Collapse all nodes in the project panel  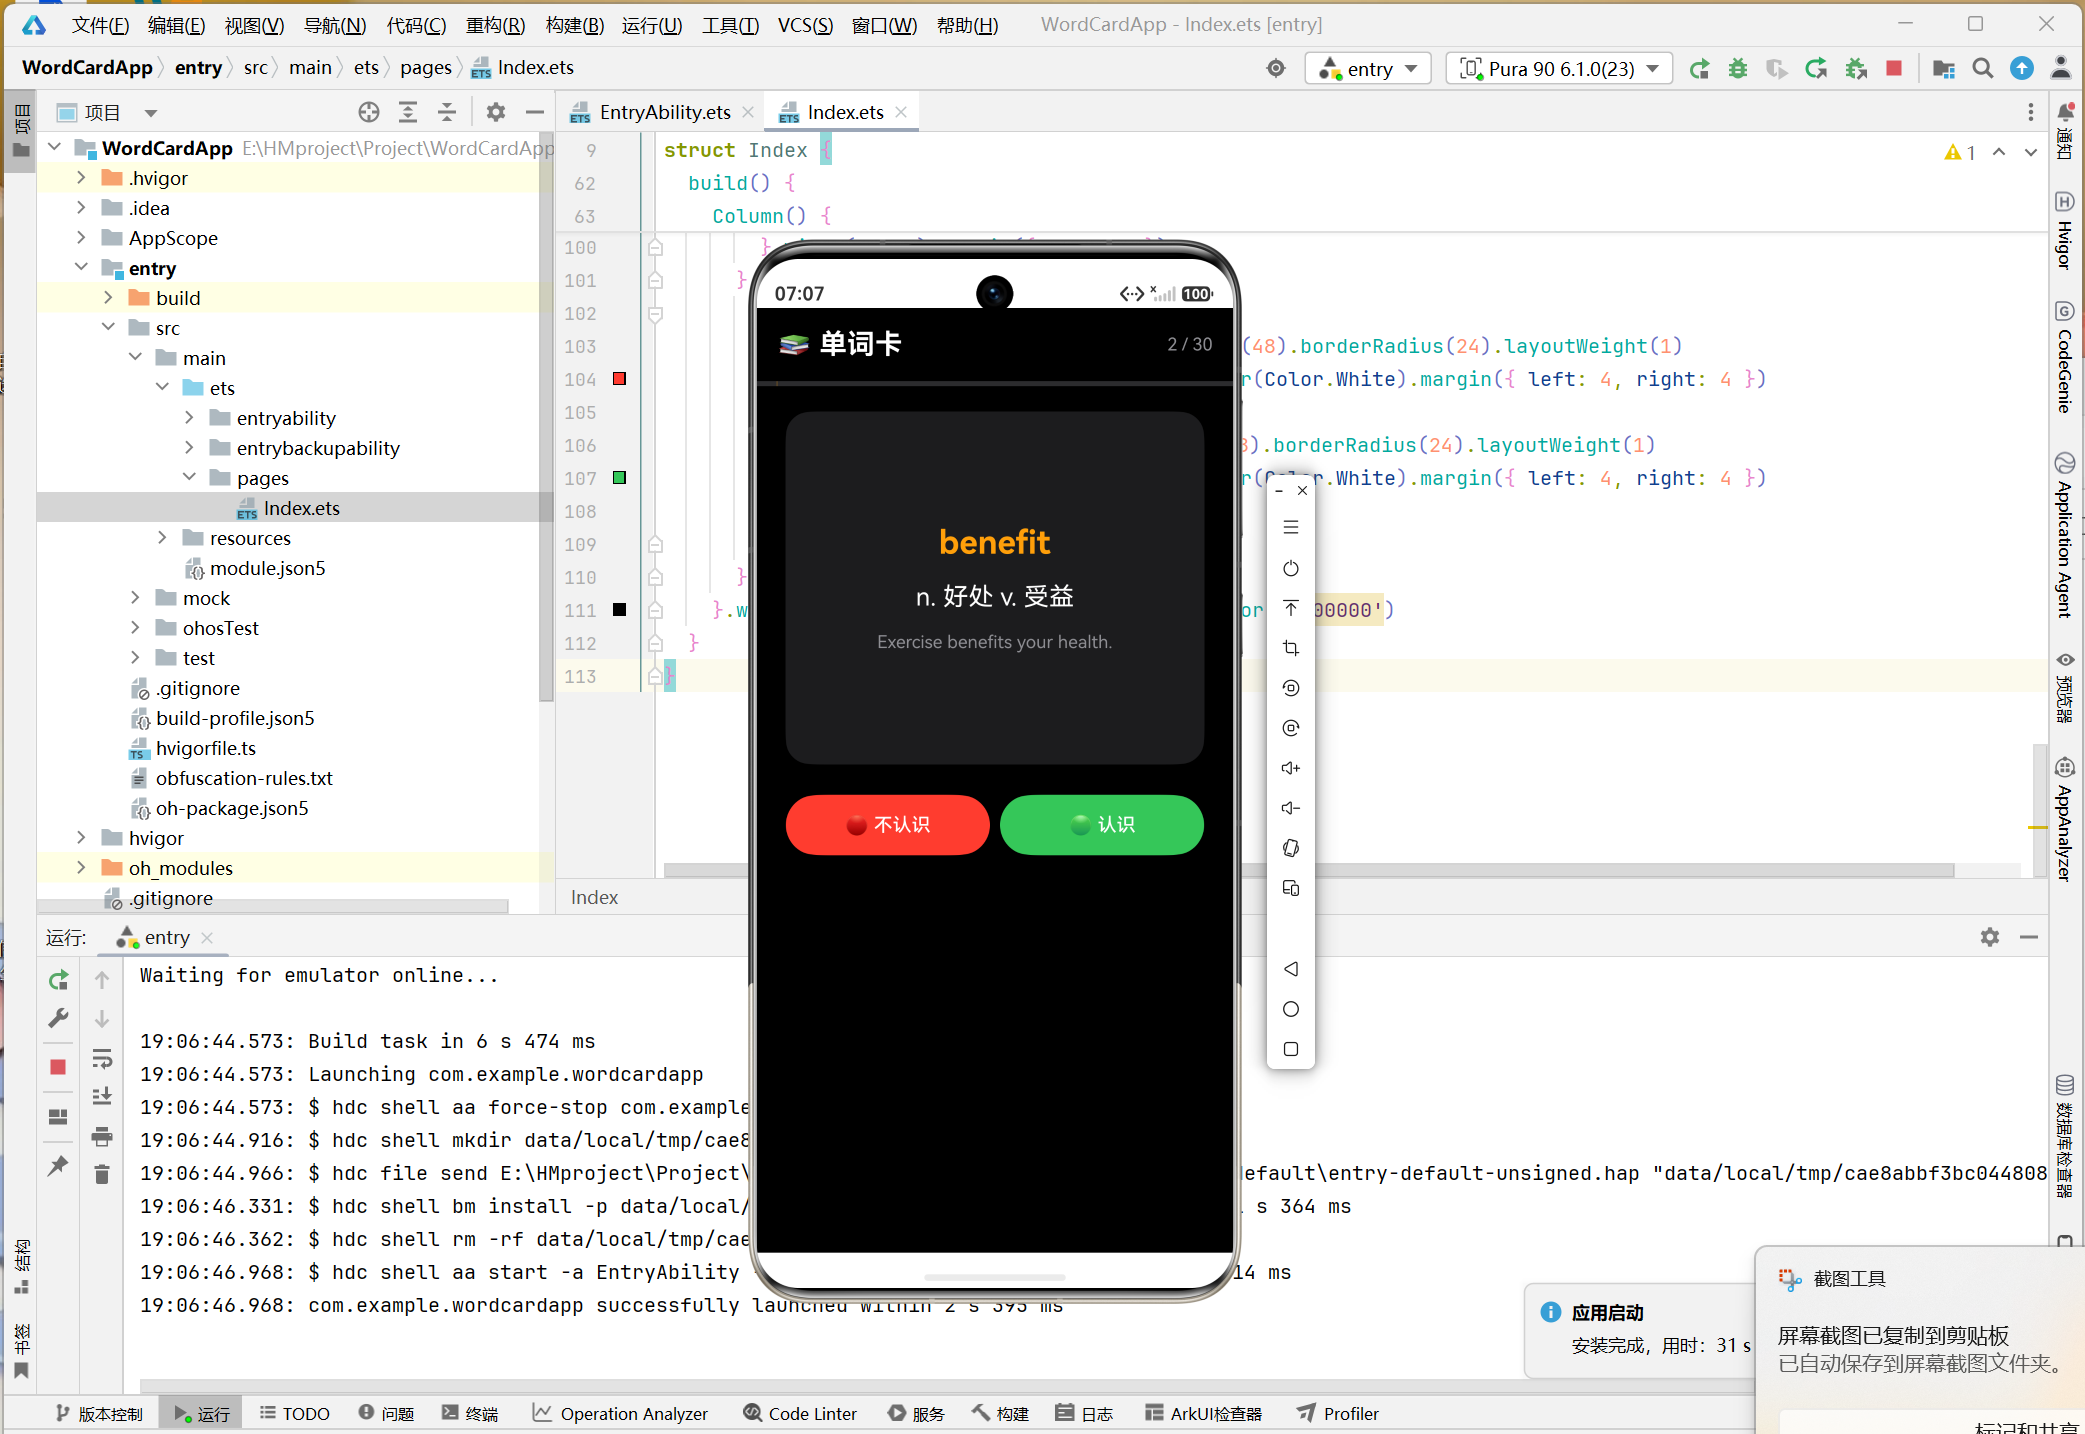pos(447,112)
